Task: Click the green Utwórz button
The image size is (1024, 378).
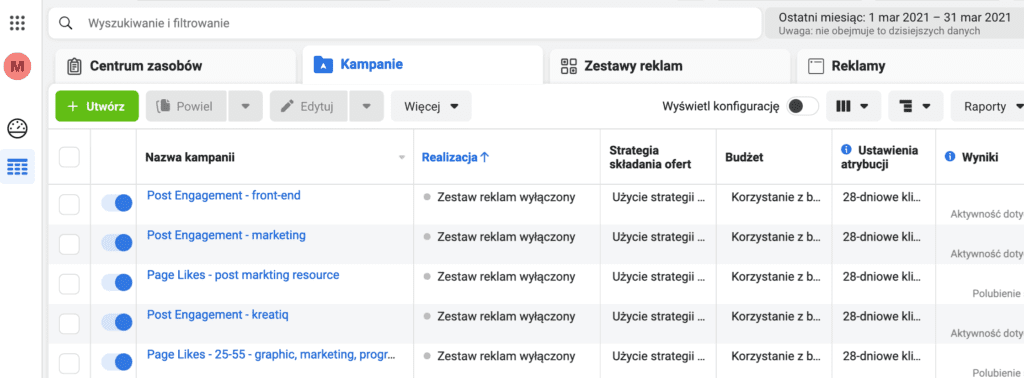Action: click(x=97, y=106)
